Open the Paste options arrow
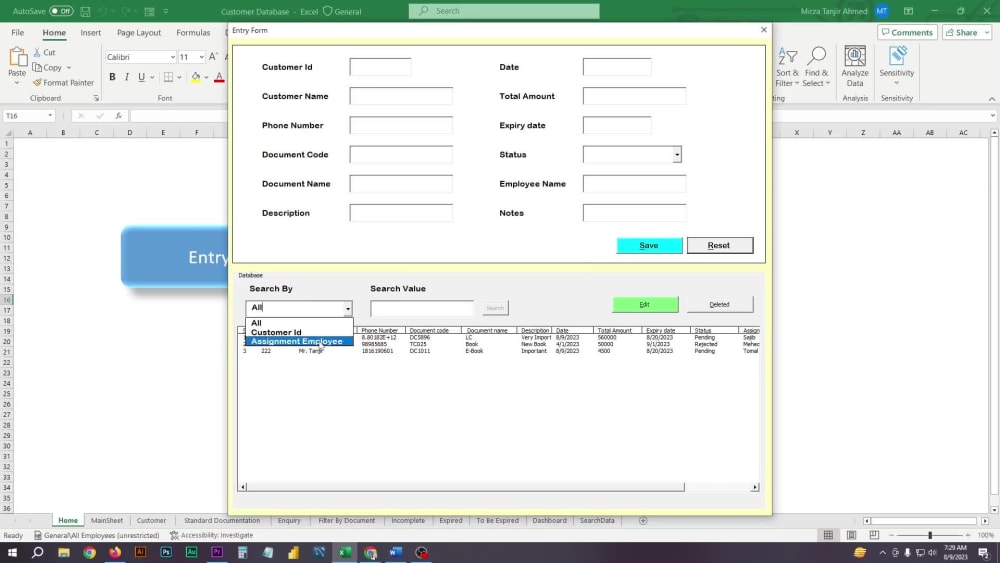Image resolution: width=1000 pixels, height=563 pixels. click(x=17, y=83)
